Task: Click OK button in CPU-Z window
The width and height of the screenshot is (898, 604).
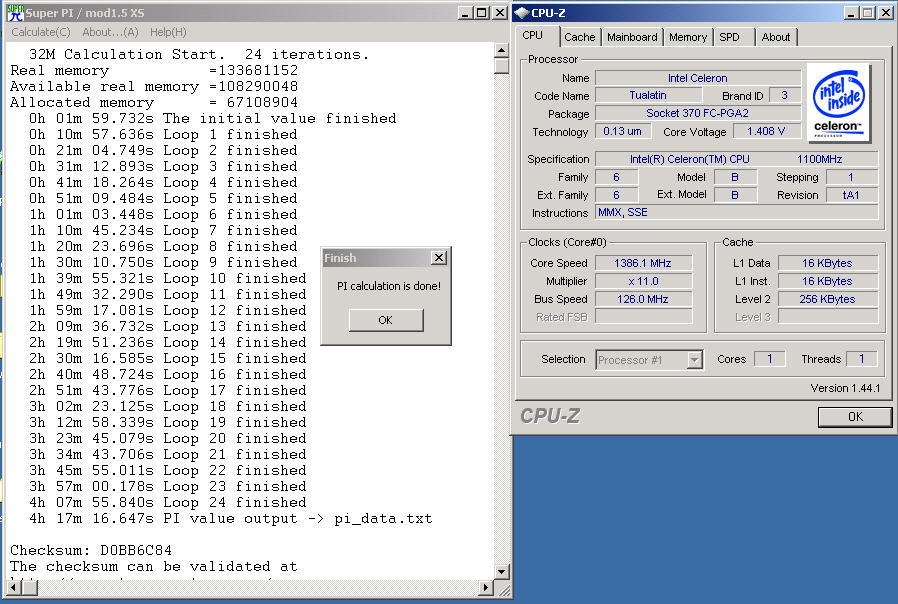Action: [x=855, y=417]
